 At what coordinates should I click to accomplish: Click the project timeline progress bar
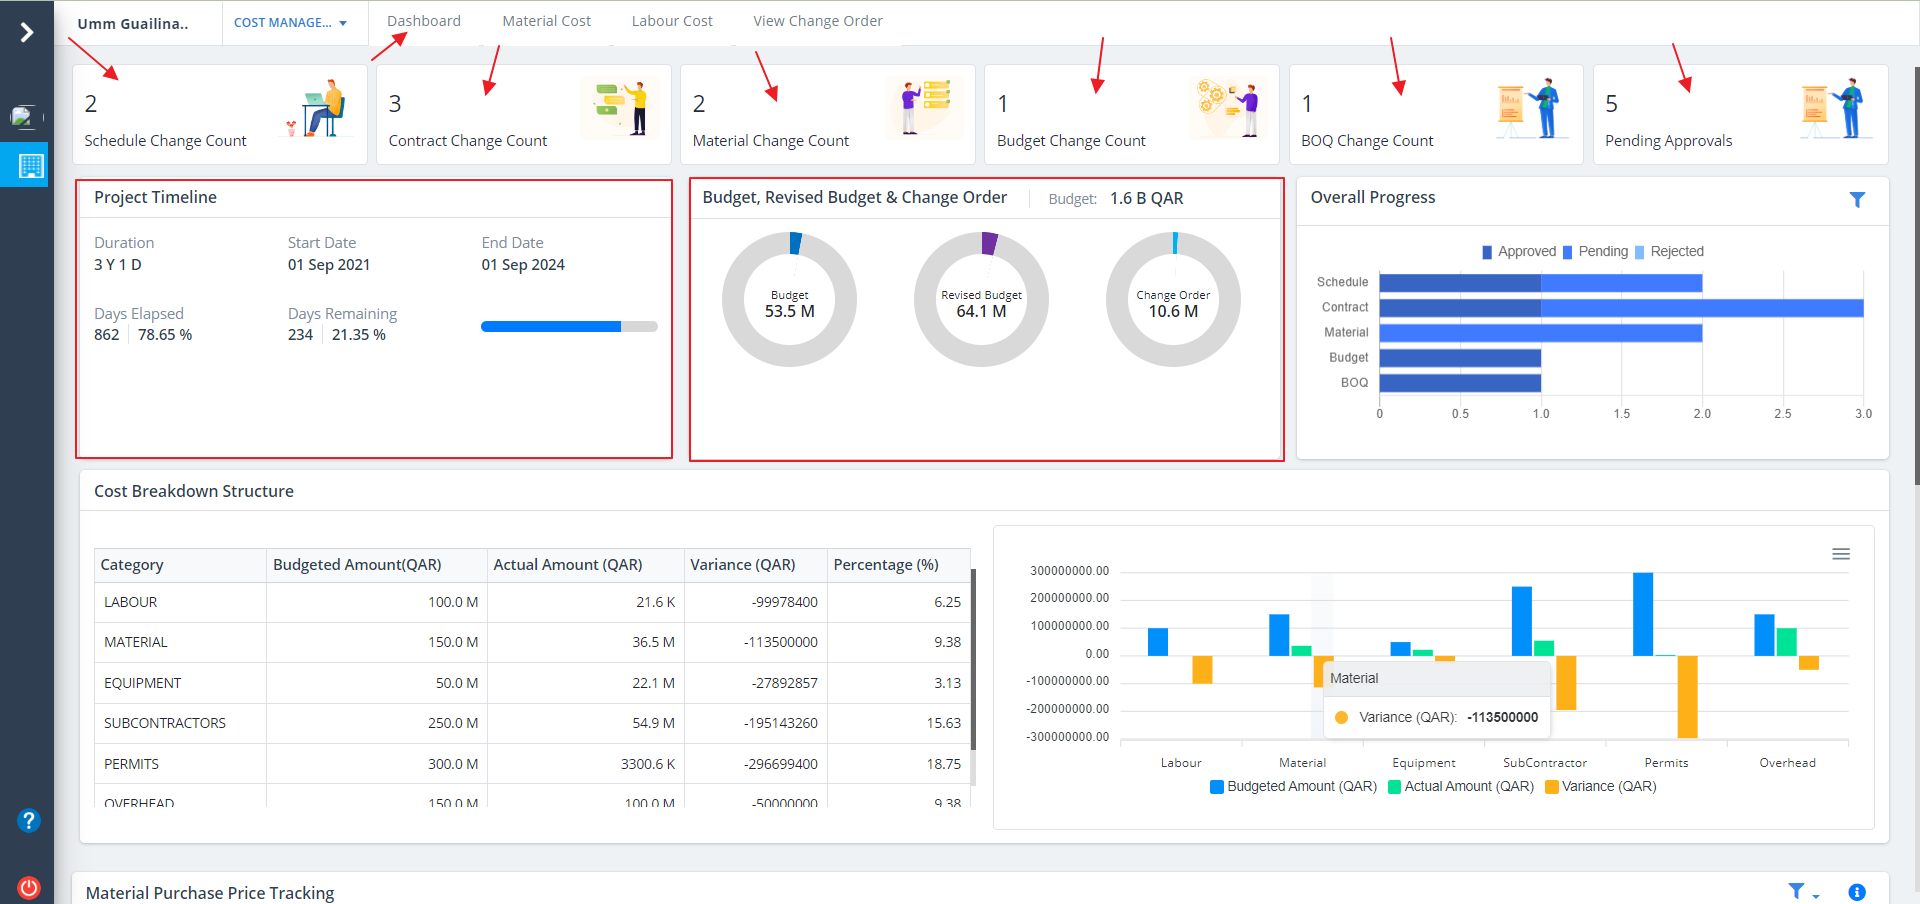[568, 327]
